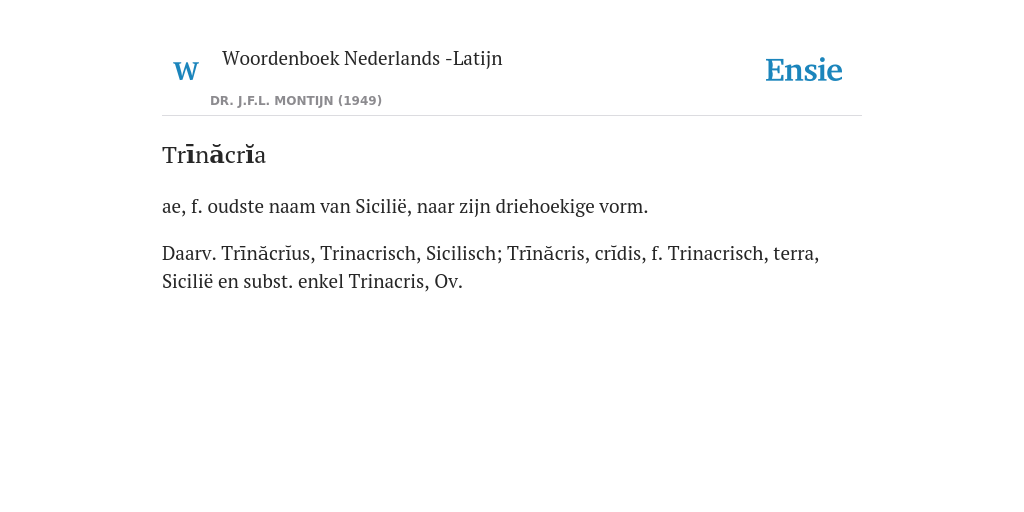Click the author line DR. J.F.L. MONTIJN (1949)

pos(296,101)
